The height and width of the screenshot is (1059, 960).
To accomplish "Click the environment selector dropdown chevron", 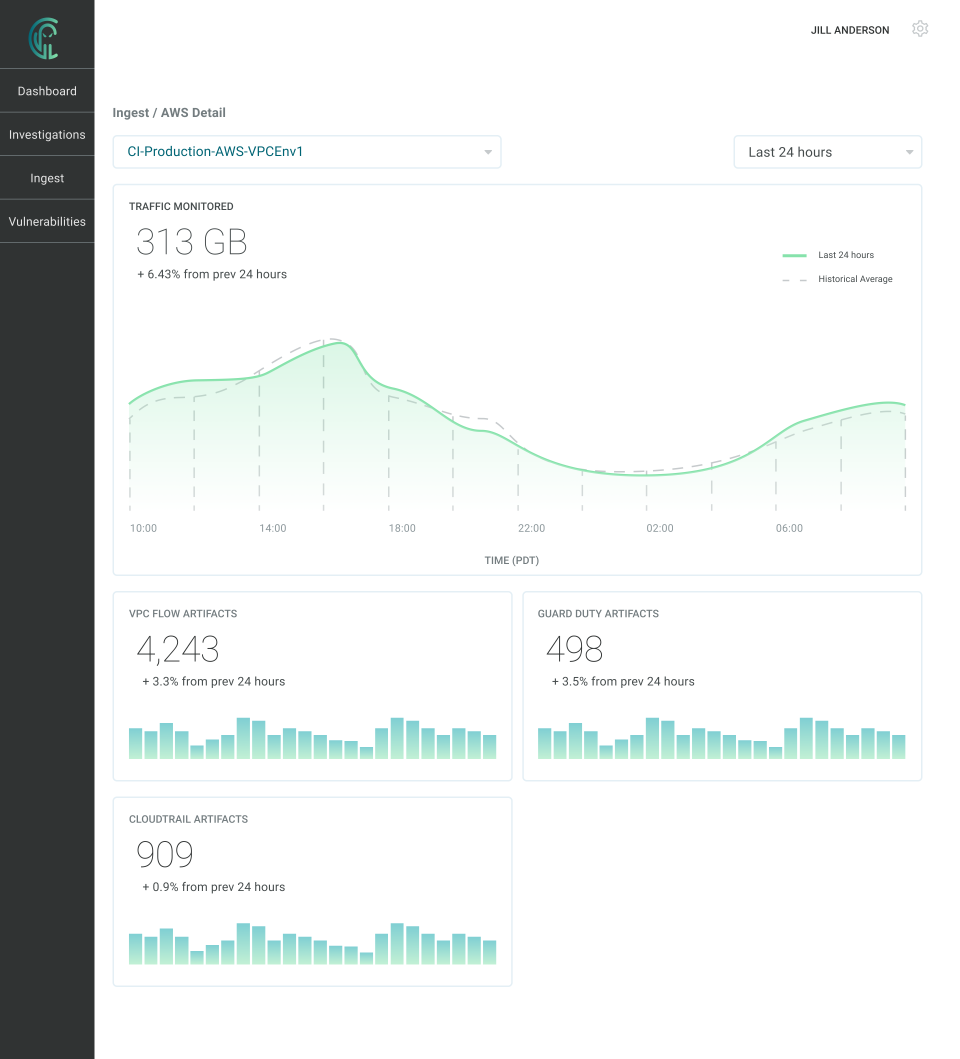I will [x=488, y=152].
